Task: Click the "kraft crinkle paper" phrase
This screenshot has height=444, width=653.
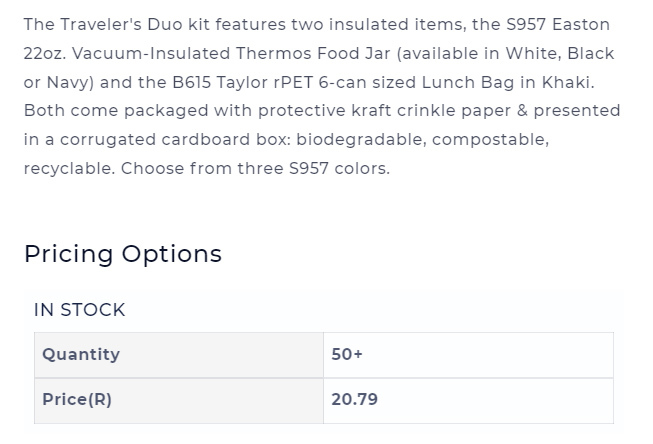Action: pyautogui.click(x=431, y=111)
